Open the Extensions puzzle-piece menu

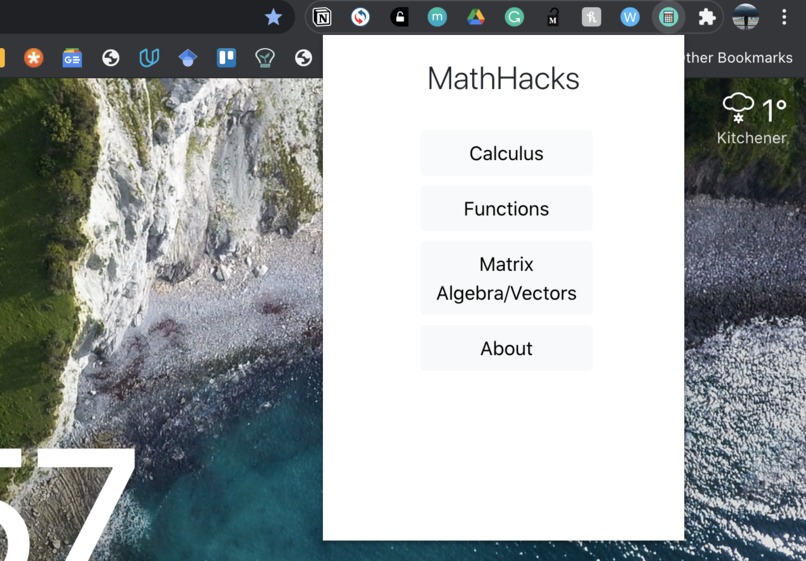707,17
